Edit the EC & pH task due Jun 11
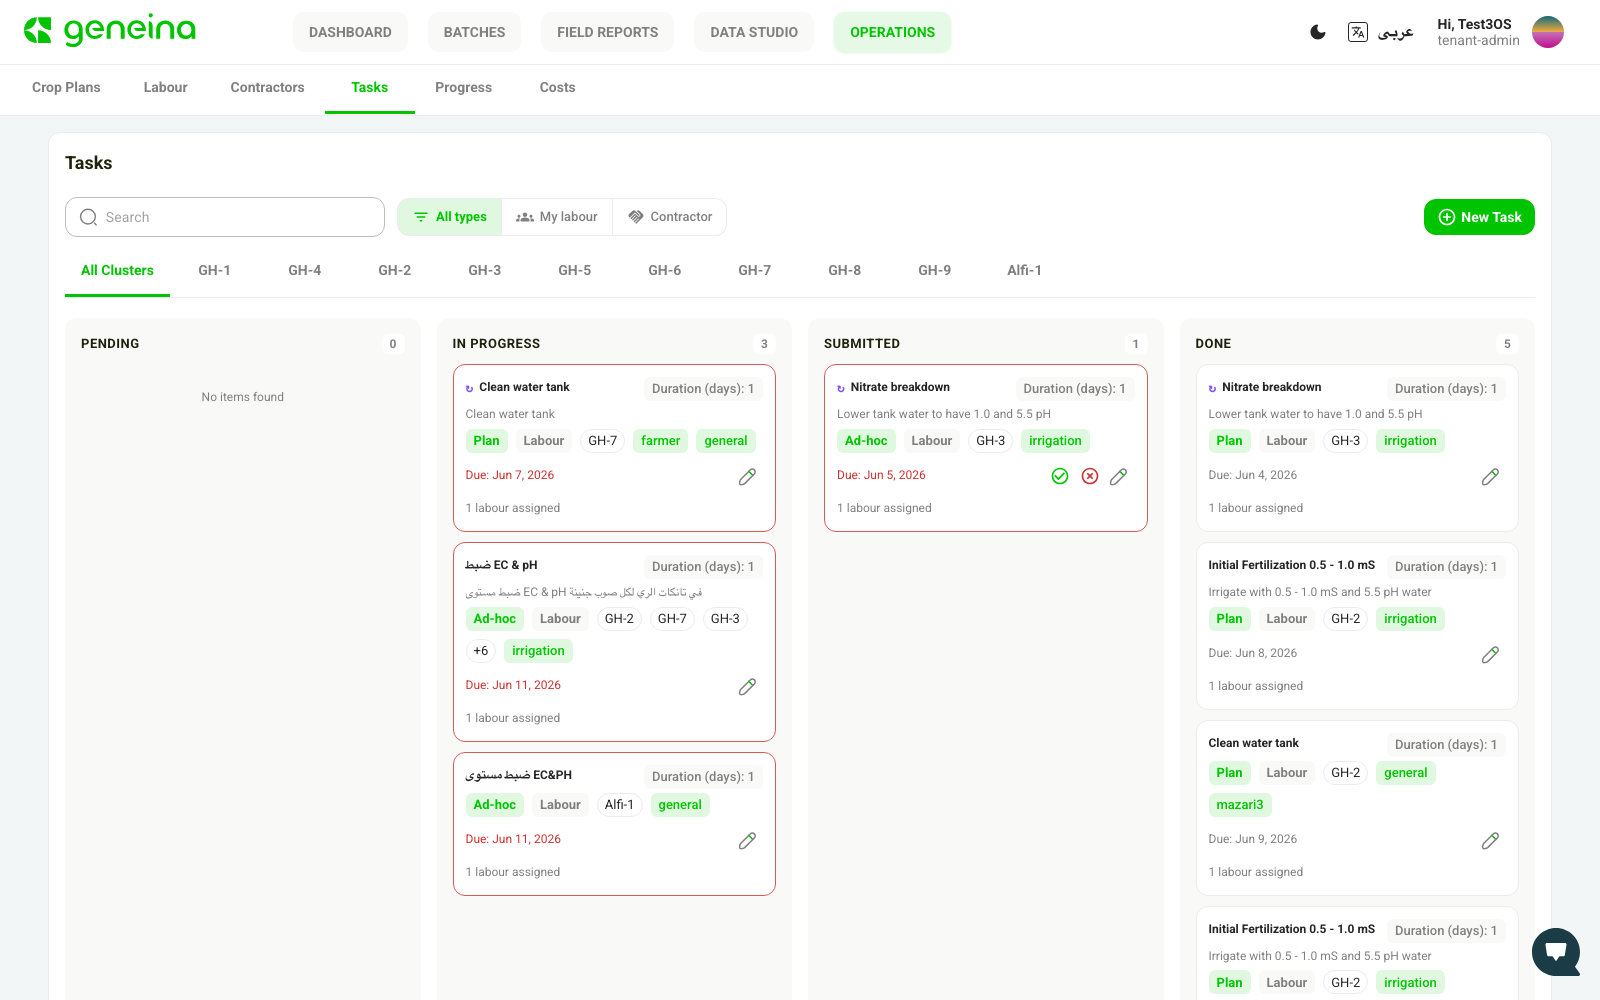The image size is (1600, 1000). point(747,687)
